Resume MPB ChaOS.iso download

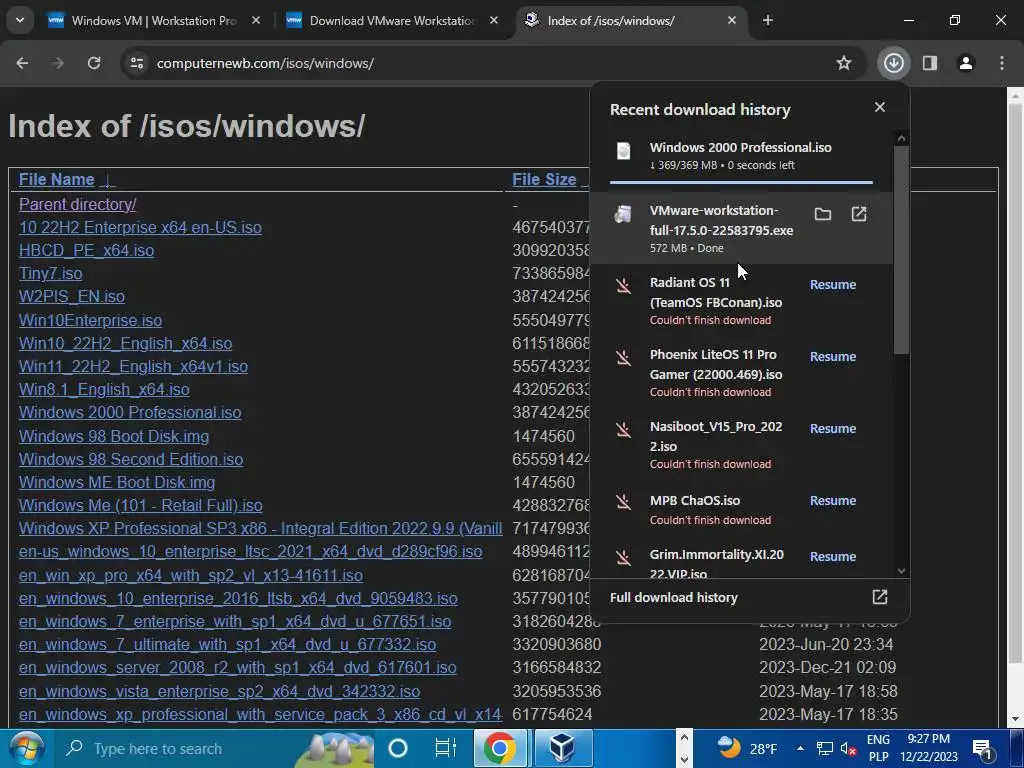pos(833,500)
